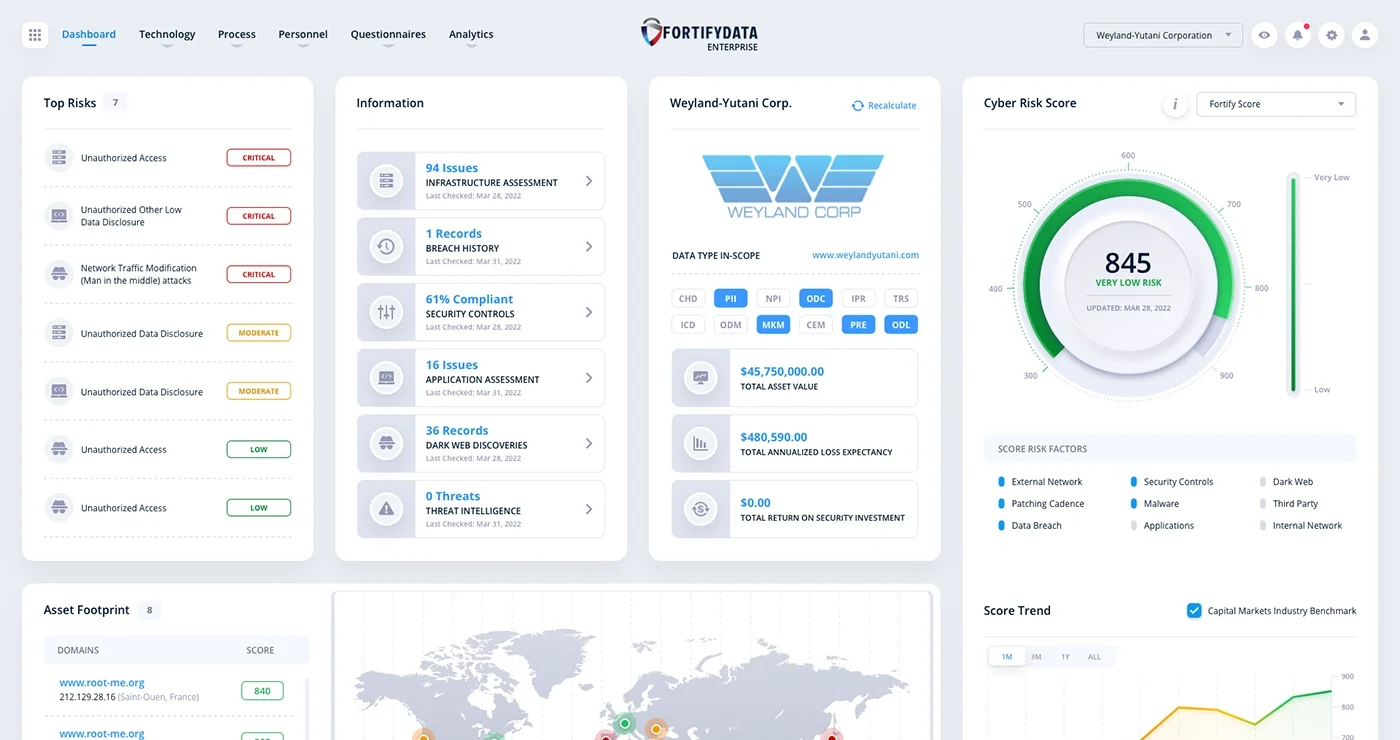1400x740 pixels.
Task: Toggle the PII data type chip
Action: click(730, 298)
